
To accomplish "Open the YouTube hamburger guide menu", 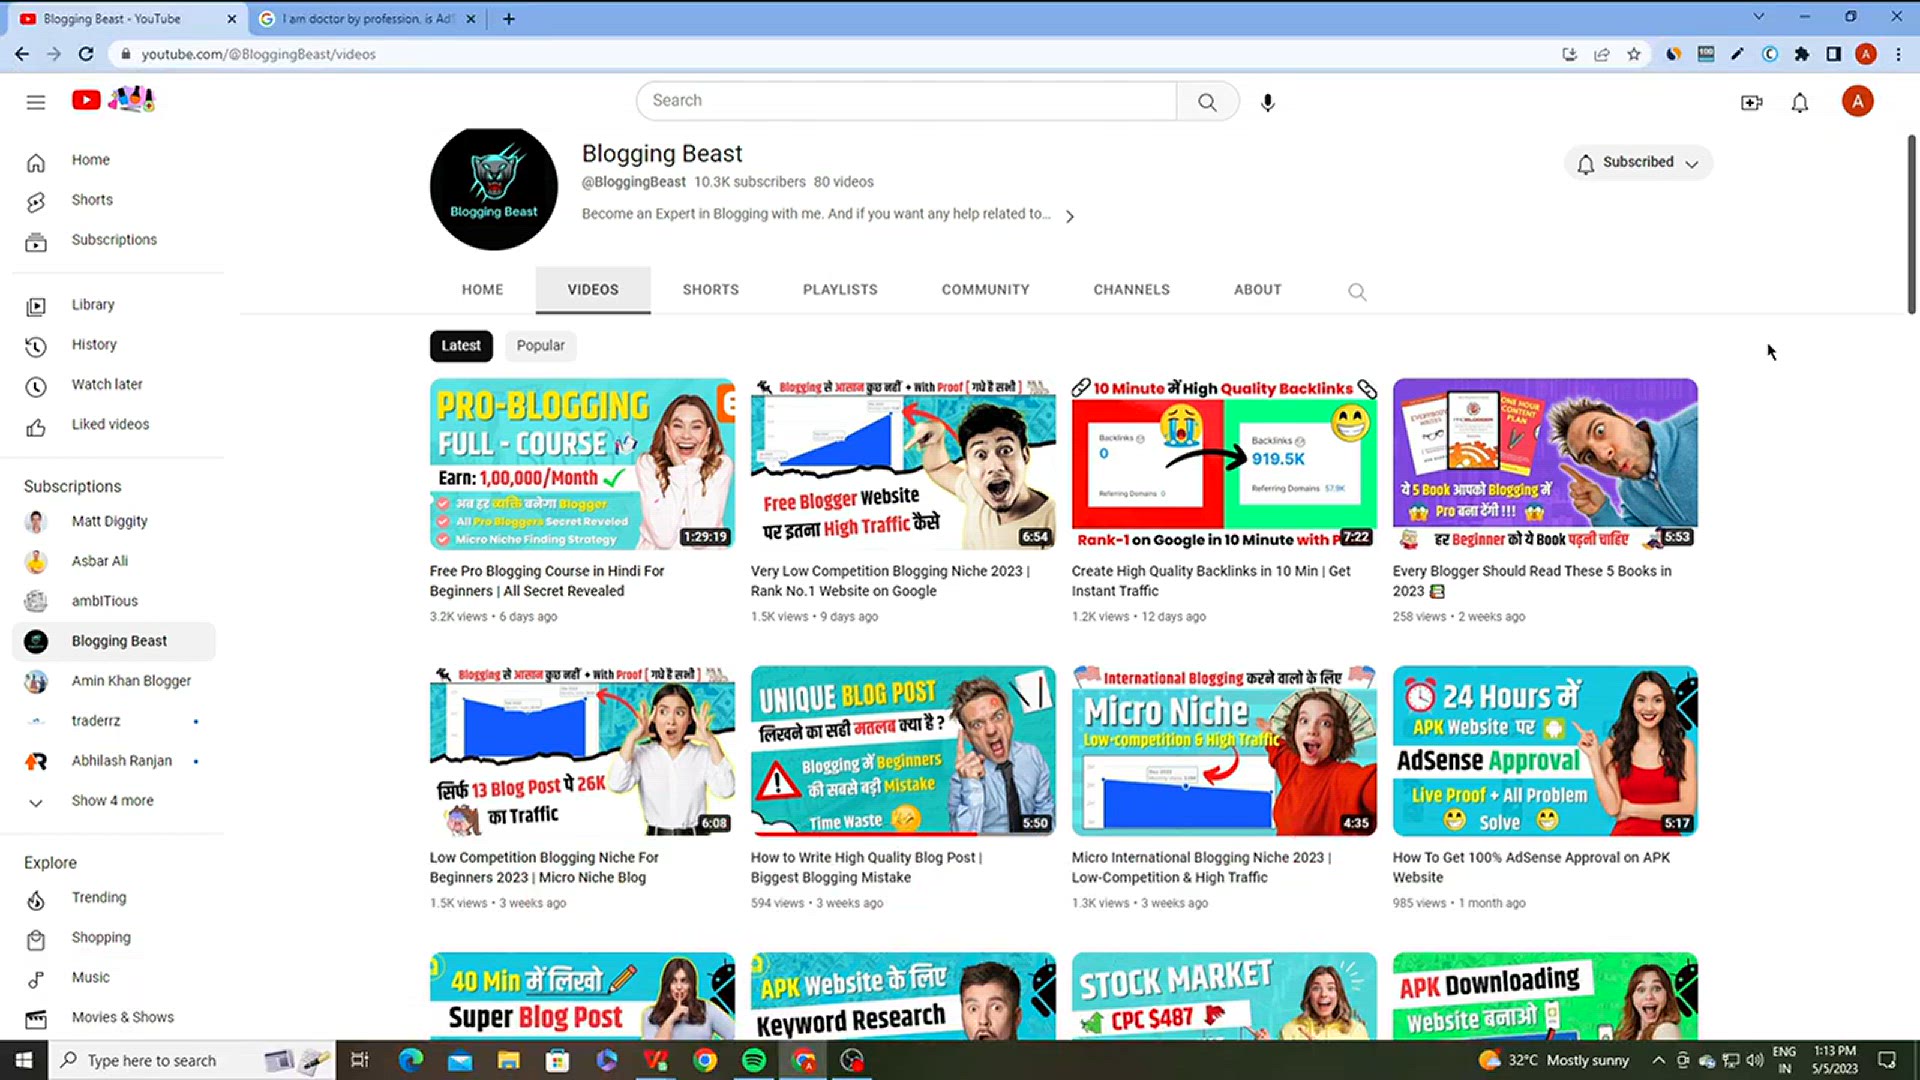I will (x=36, y=102).
